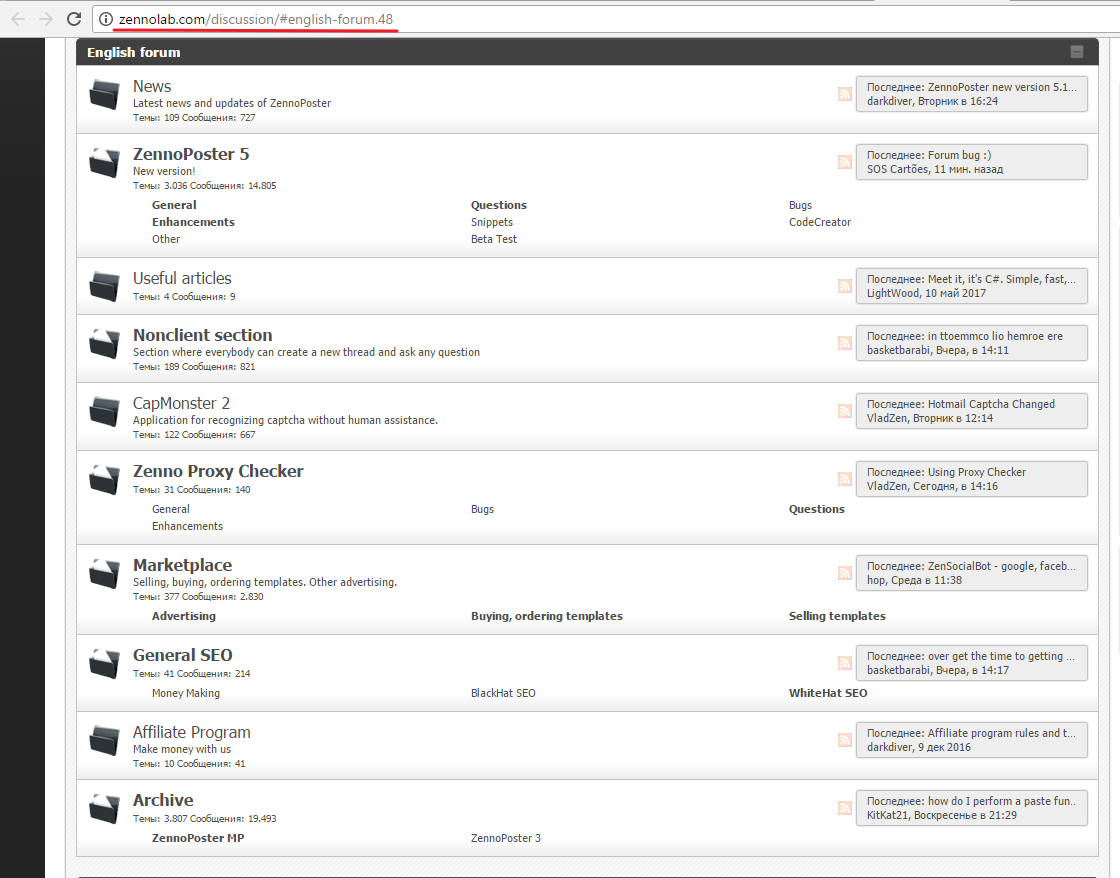Open RSS feed for Zenno Proxy Checker
This screenshot has width=1120, height=878.
point(844,479)
